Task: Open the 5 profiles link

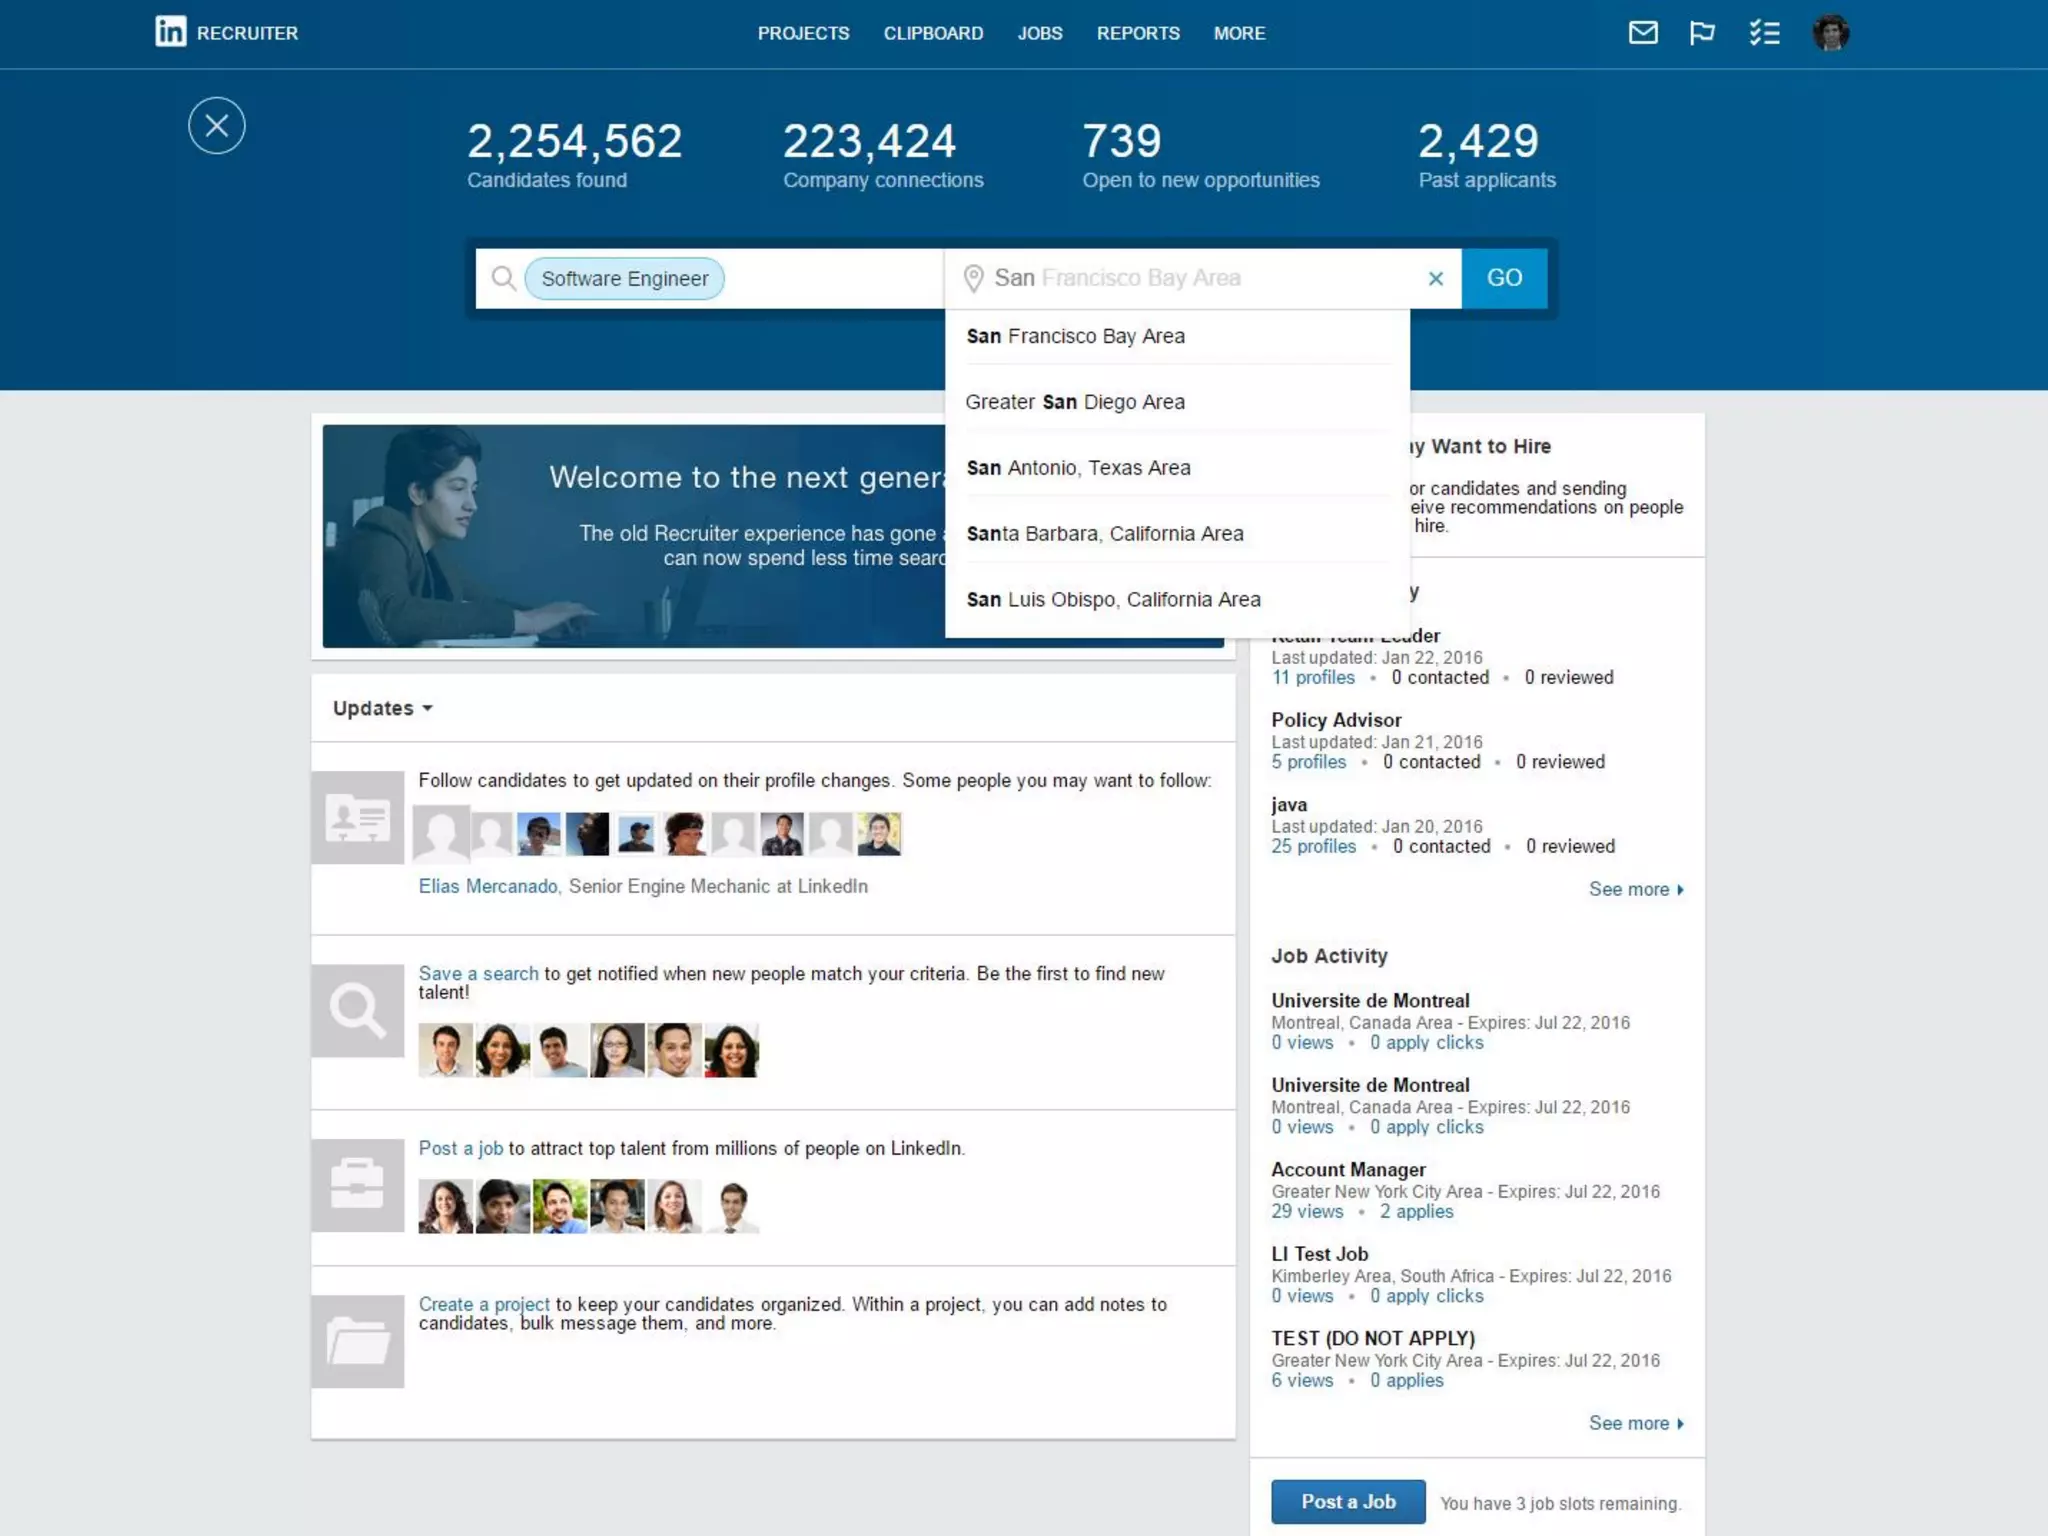Action: 1309,762
